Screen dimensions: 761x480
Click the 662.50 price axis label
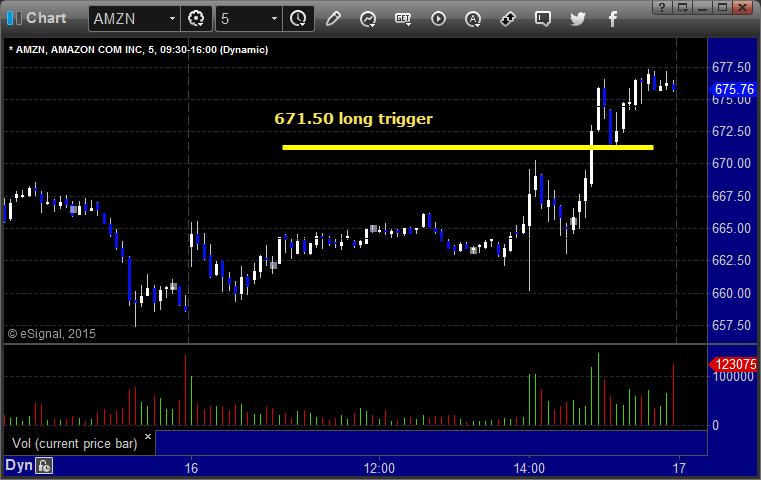click(x=731, y=261)
